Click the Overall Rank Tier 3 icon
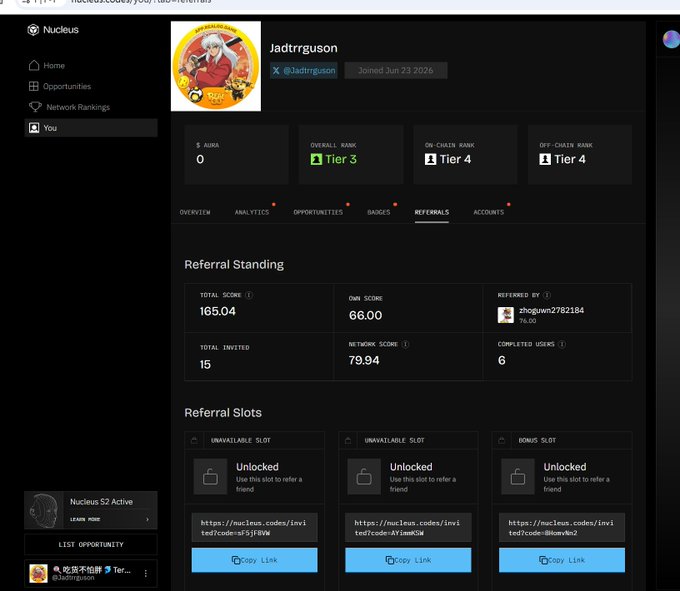This screenshot has width=680, height=591. click(316, 160)
